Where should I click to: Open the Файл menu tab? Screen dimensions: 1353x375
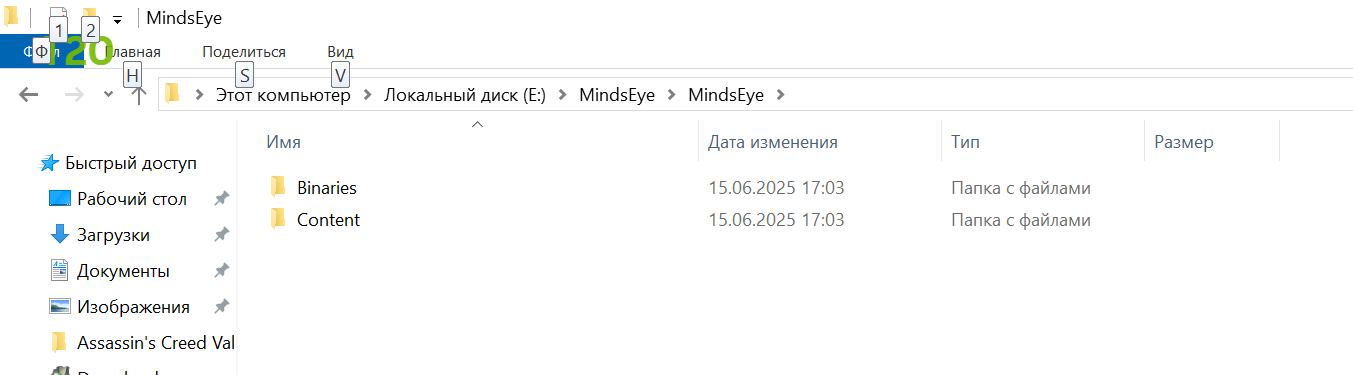point(42,52)
